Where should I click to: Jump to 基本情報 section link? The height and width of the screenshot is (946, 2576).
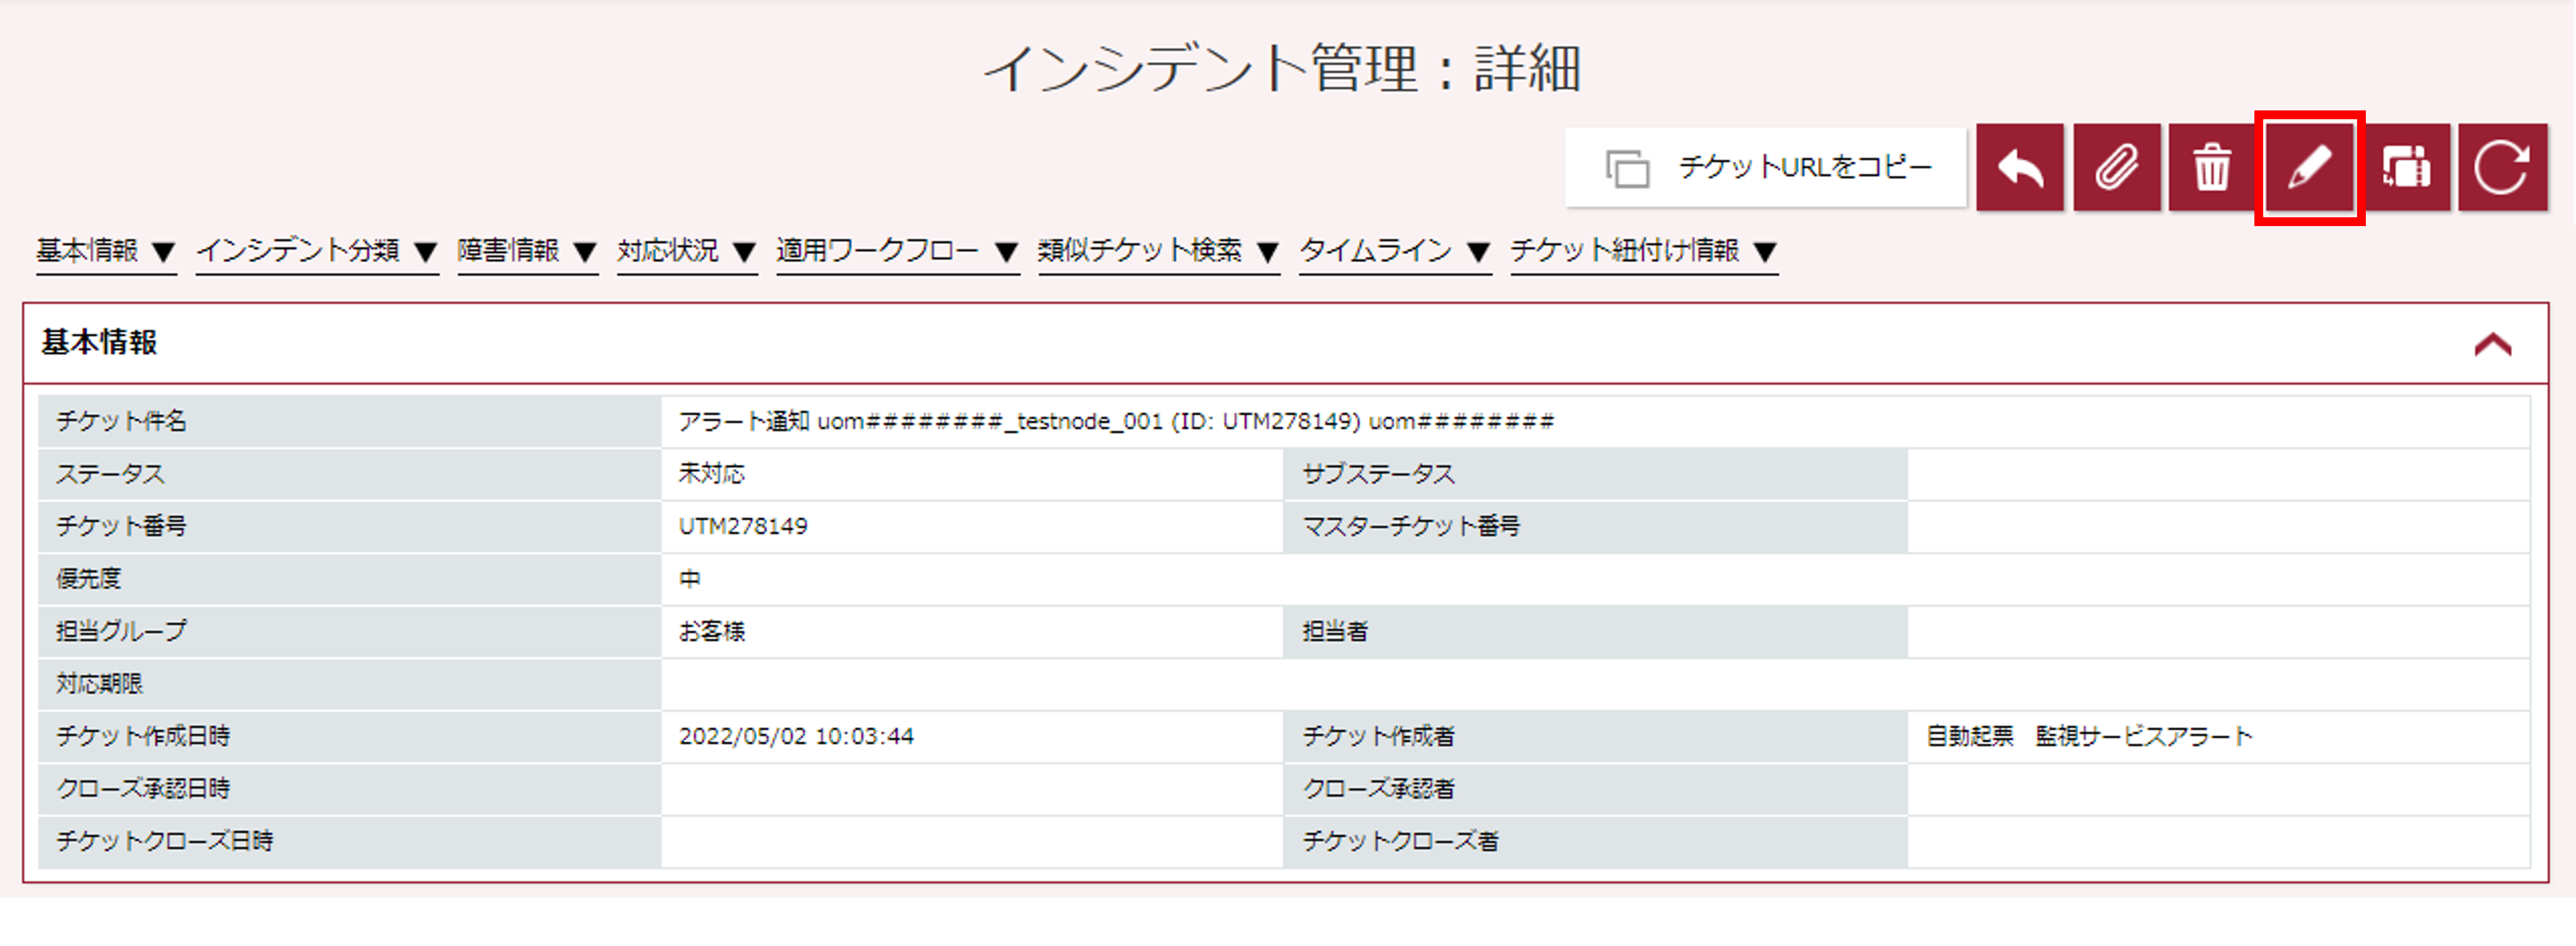click(x=106, y=251)
